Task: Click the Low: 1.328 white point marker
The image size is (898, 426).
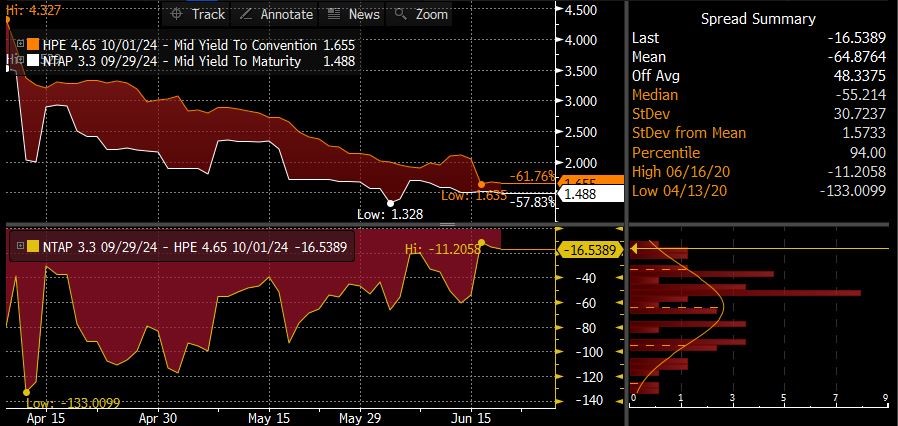Action: click(391, 203)
